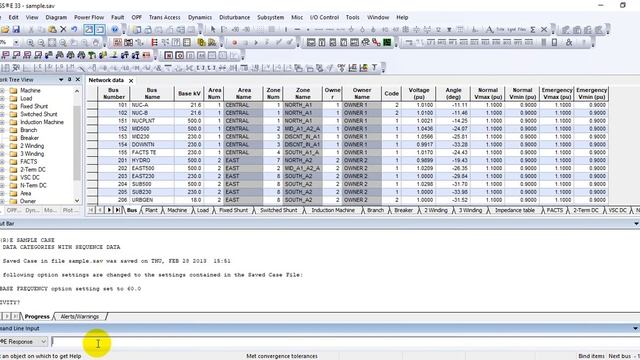Toggle auto-hide pin on Tree View pane
Screen dimensions: 640x360
69,80
